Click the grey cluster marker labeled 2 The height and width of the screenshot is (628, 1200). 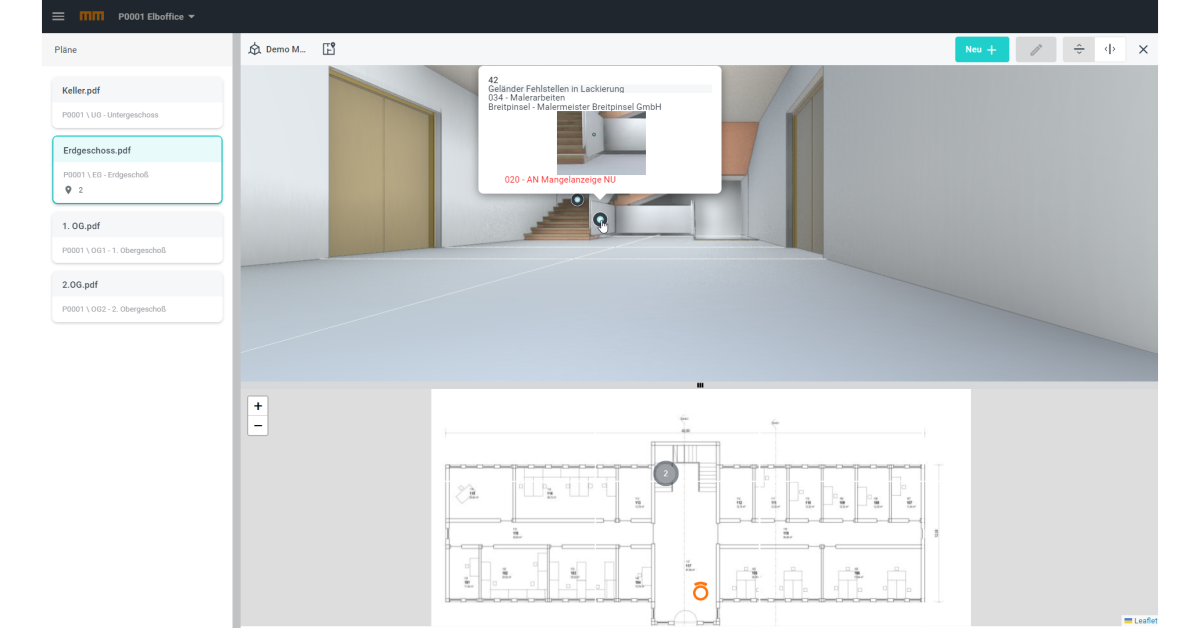(666, 474)
